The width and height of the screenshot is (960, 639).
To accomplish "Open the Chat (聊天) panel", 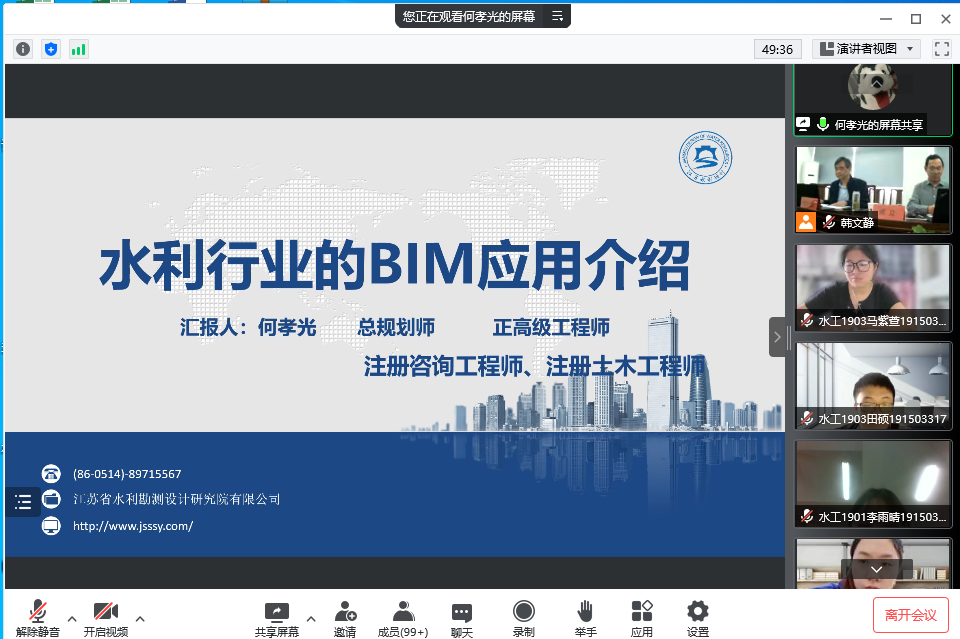I will [x=461, y=618].
